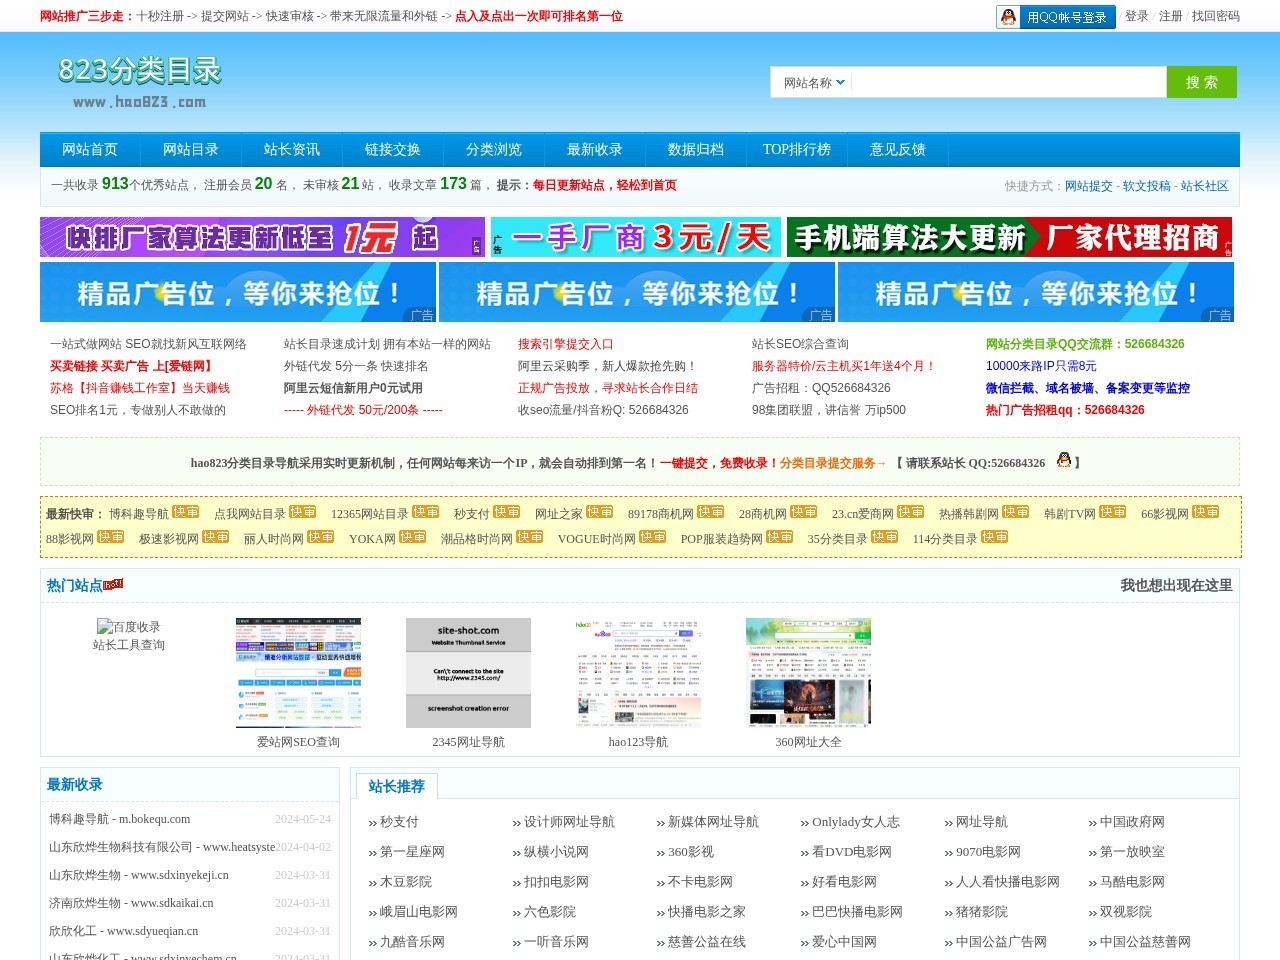This screenshot has height=960, width=1280.
Task: Select the 站长推荐 tab
Action: click(x=397, y=786)
